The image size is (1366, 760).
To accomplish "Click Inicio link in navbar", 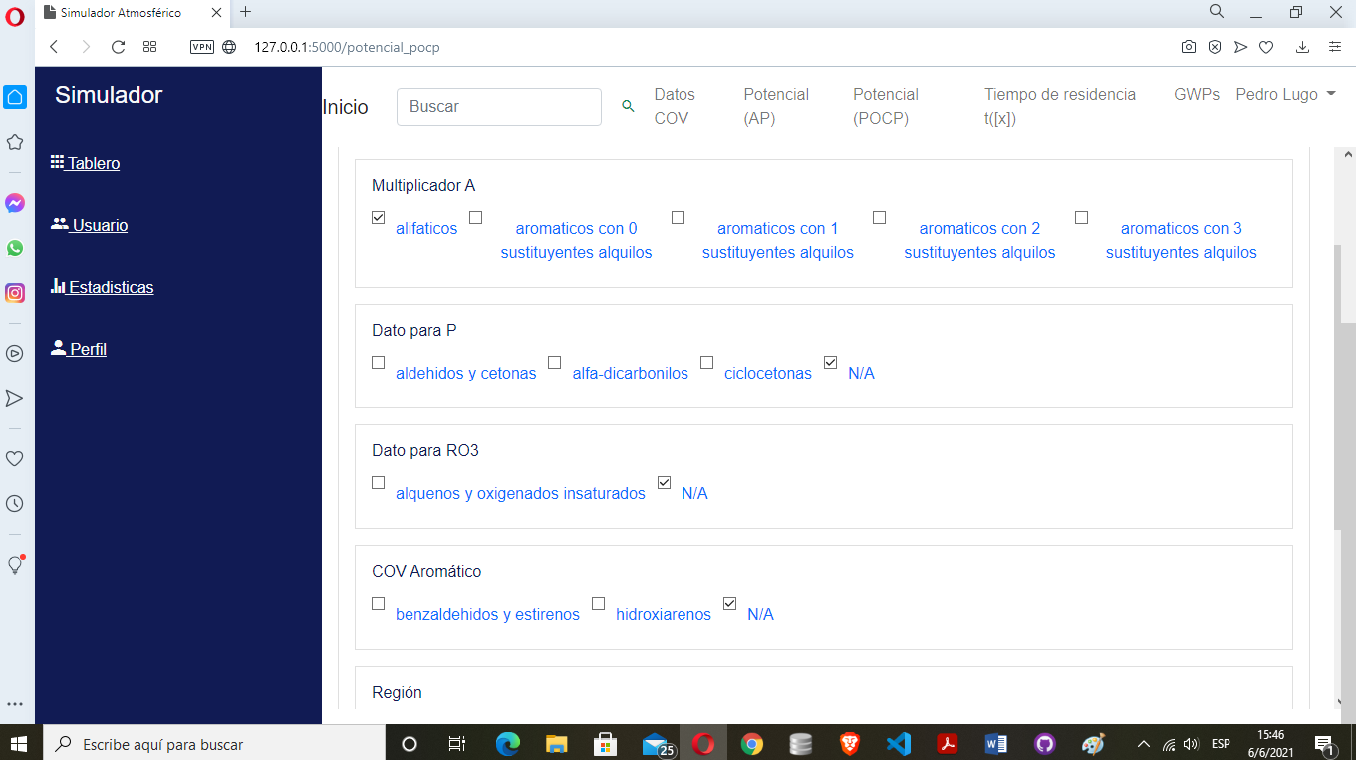I will pyautogui.click(x=346, y=107).
